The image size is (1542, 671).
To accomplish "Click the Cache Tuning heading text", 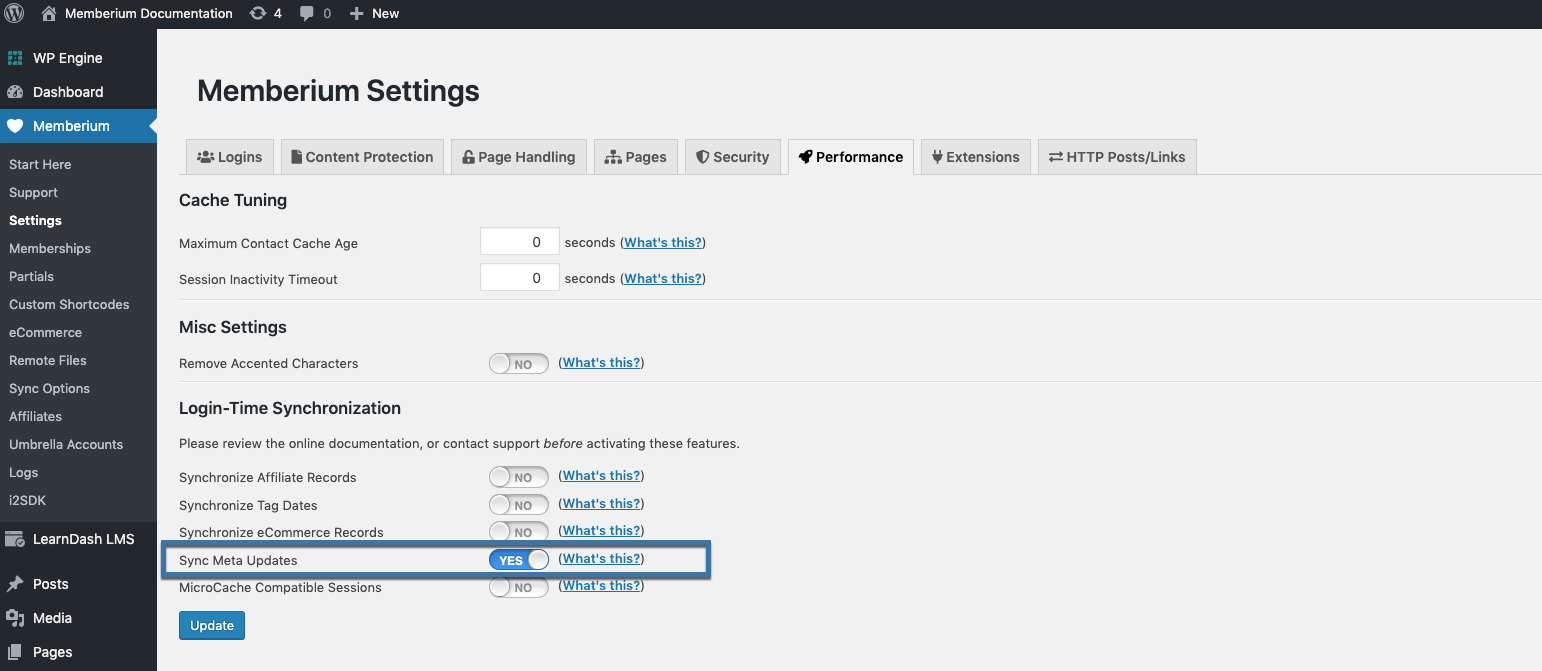I will point(233,200).
